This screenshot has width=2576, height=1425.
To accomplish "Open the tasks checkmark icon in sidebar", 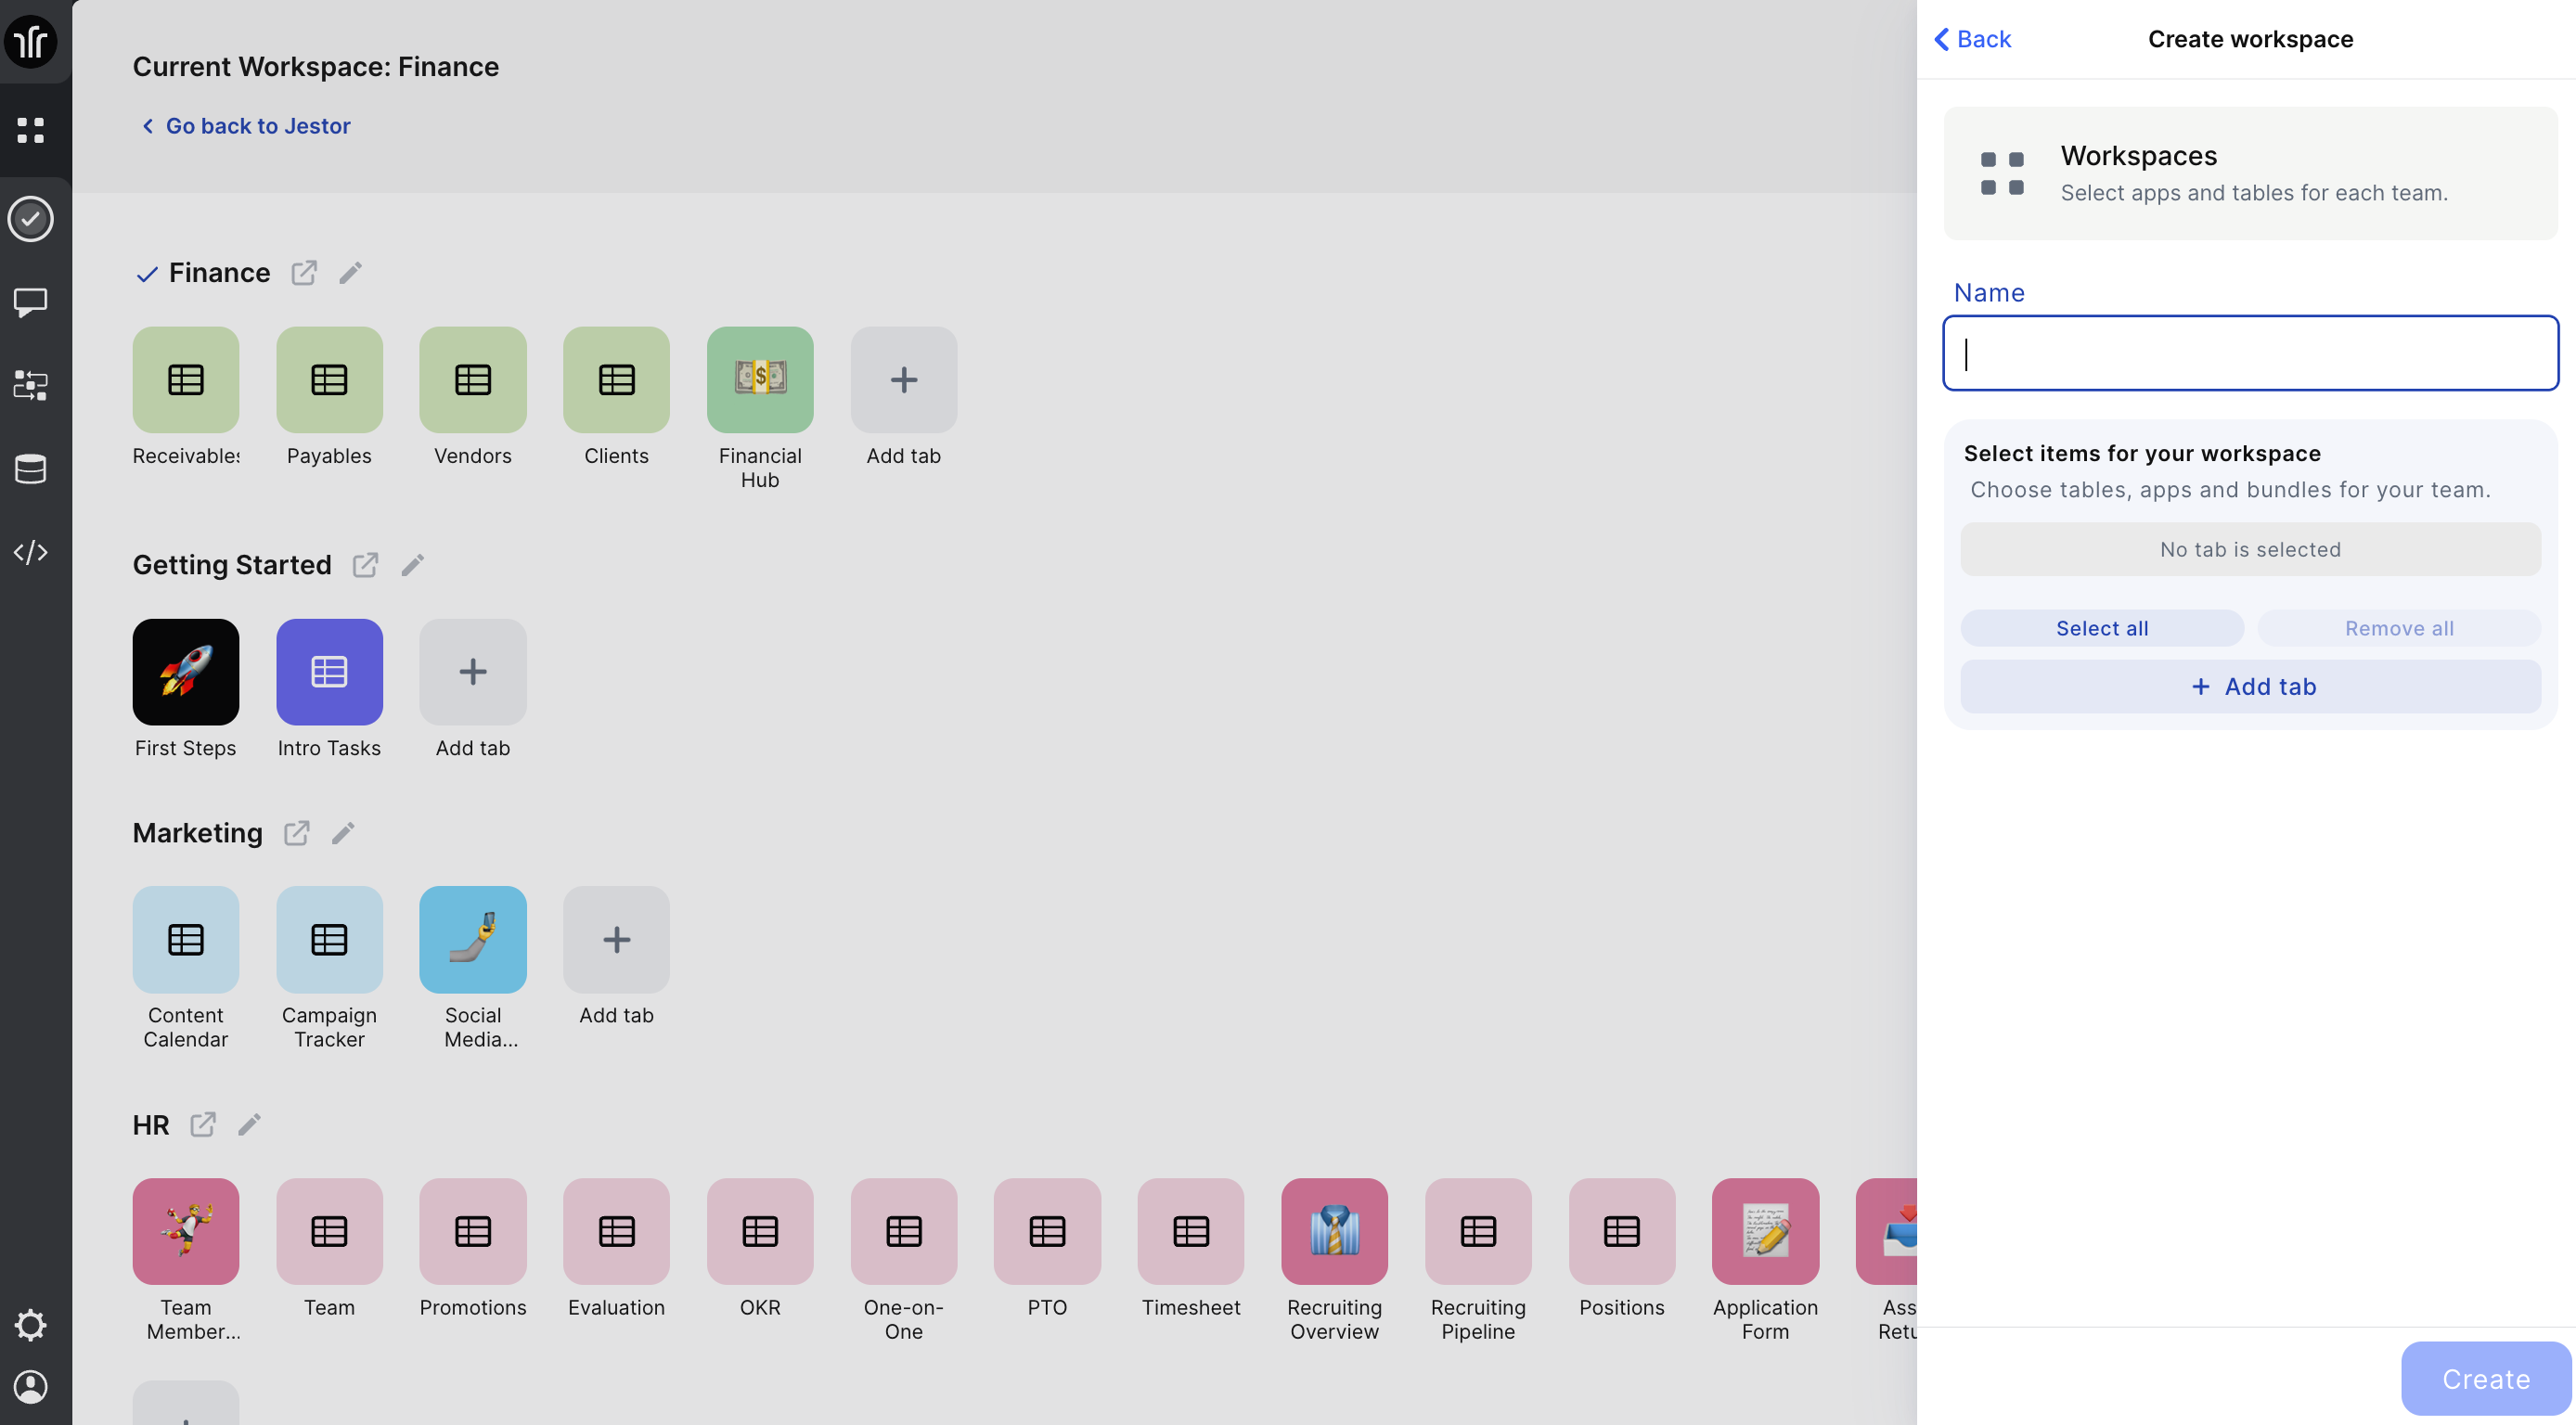I will (31, 218).
